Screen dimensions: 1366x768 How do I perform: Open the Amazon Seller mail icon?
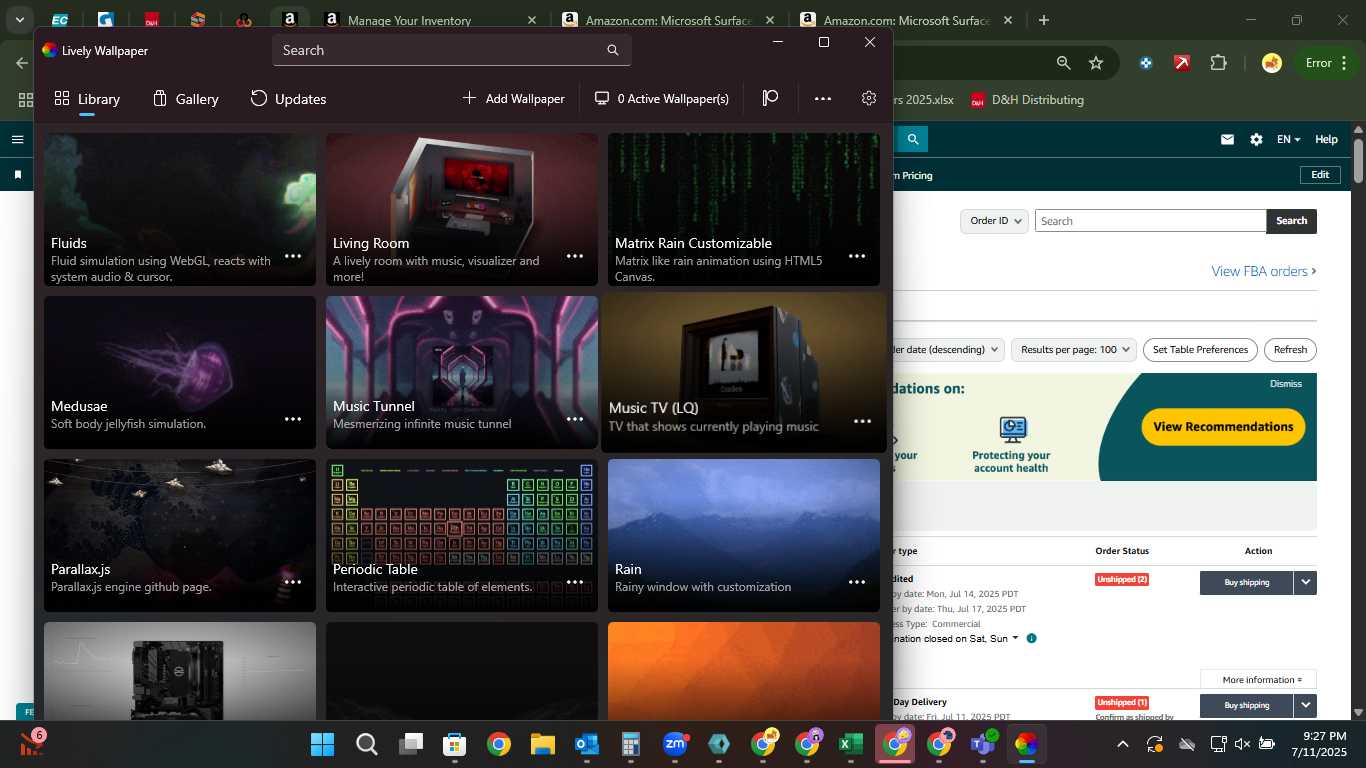pyautogui.click(x=1227, y=140)
